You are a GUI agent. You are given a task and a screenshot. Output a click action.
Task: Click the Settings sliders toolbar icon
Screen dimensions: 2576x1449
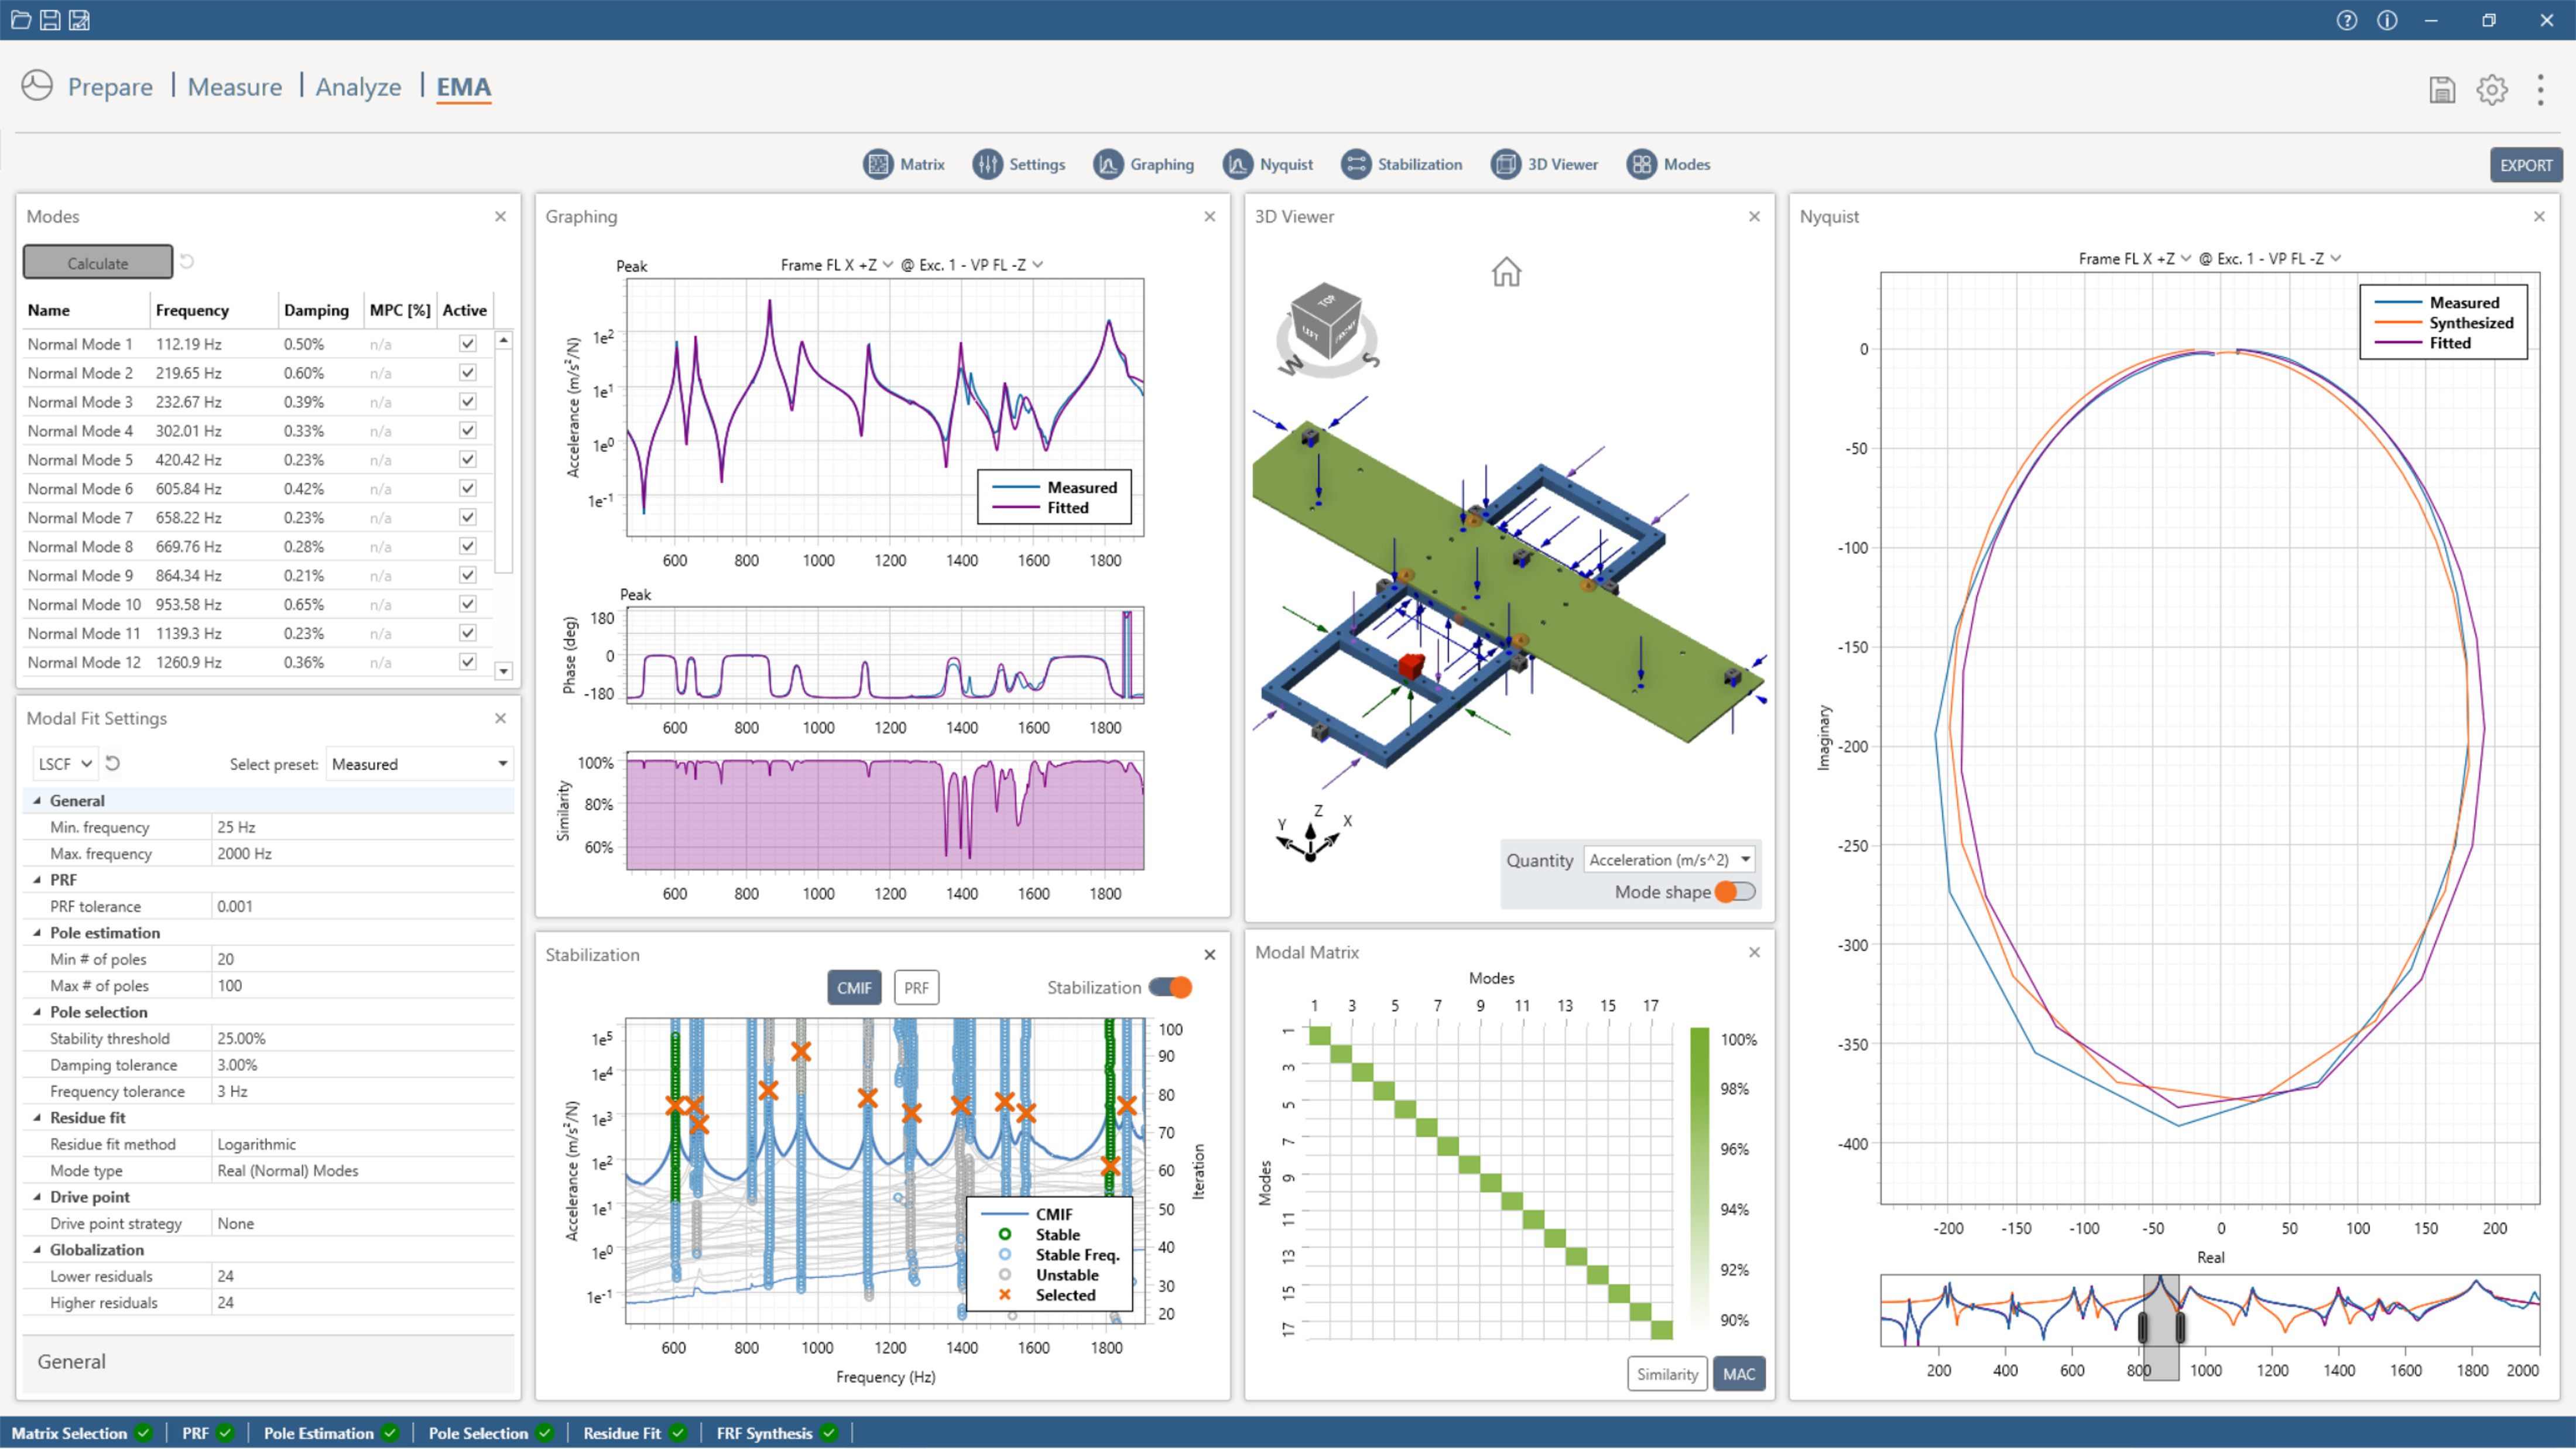(987, 164)
